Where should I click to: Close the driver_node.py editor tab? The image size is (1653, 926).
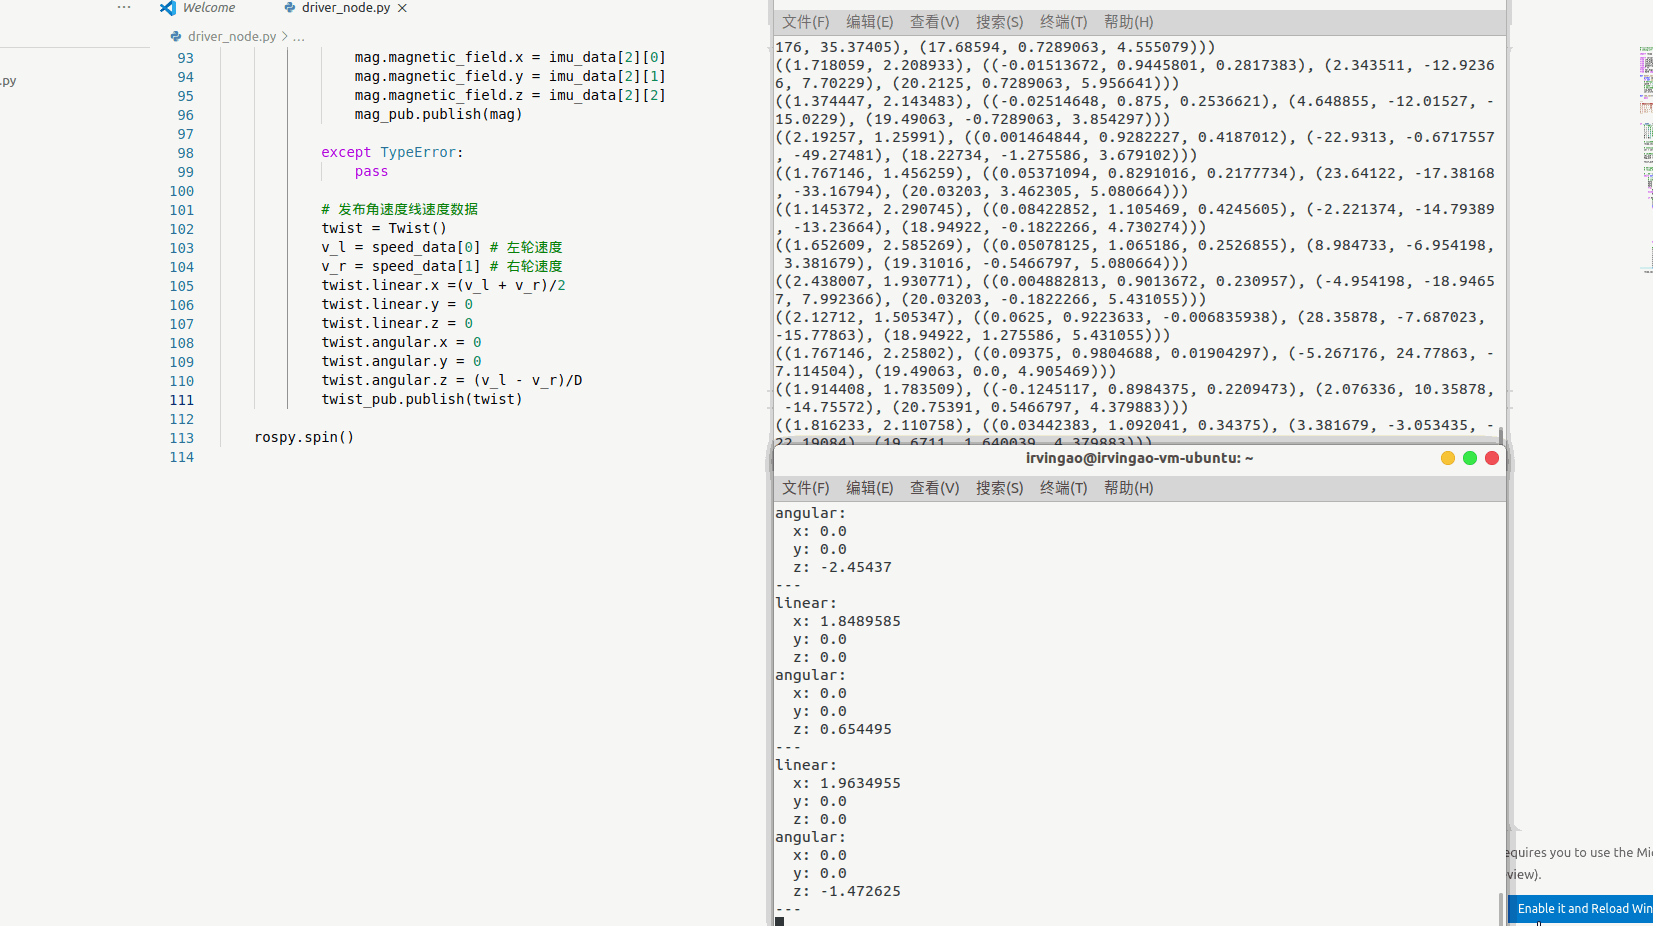402,8
